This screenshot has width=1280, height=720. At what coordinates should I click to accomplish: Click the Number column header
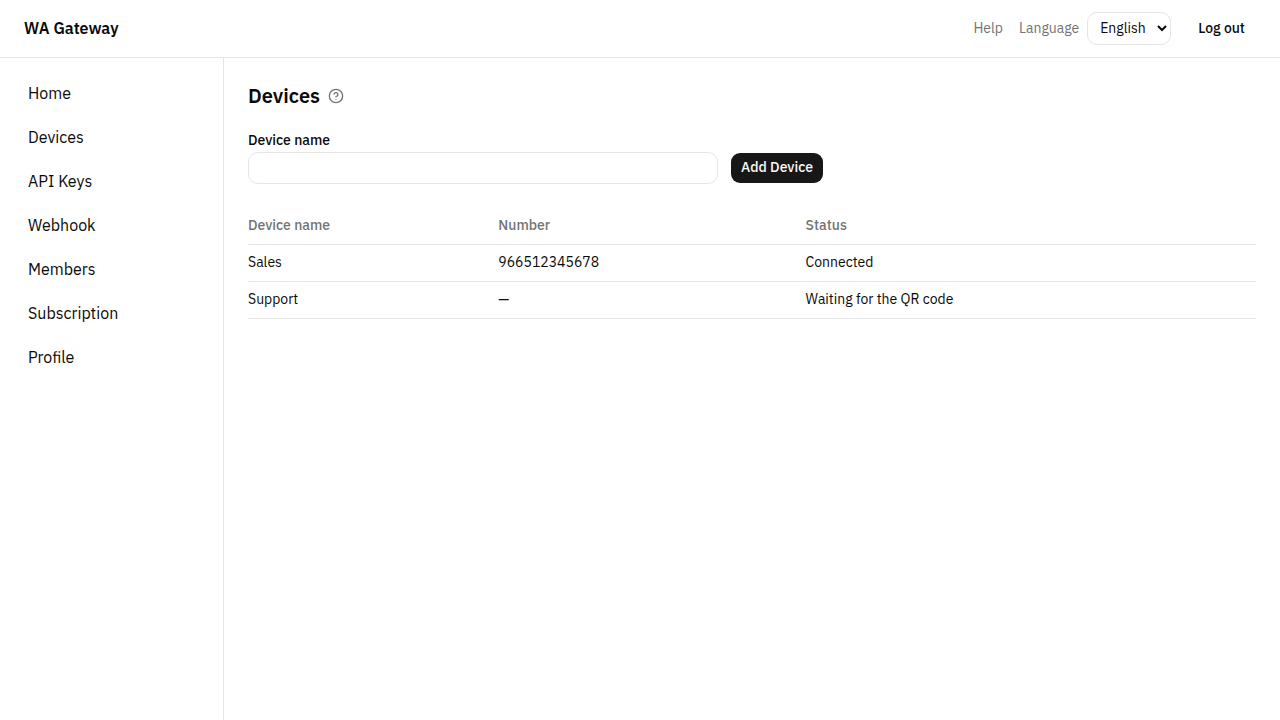pyautogui.click(x=524, y=225)
